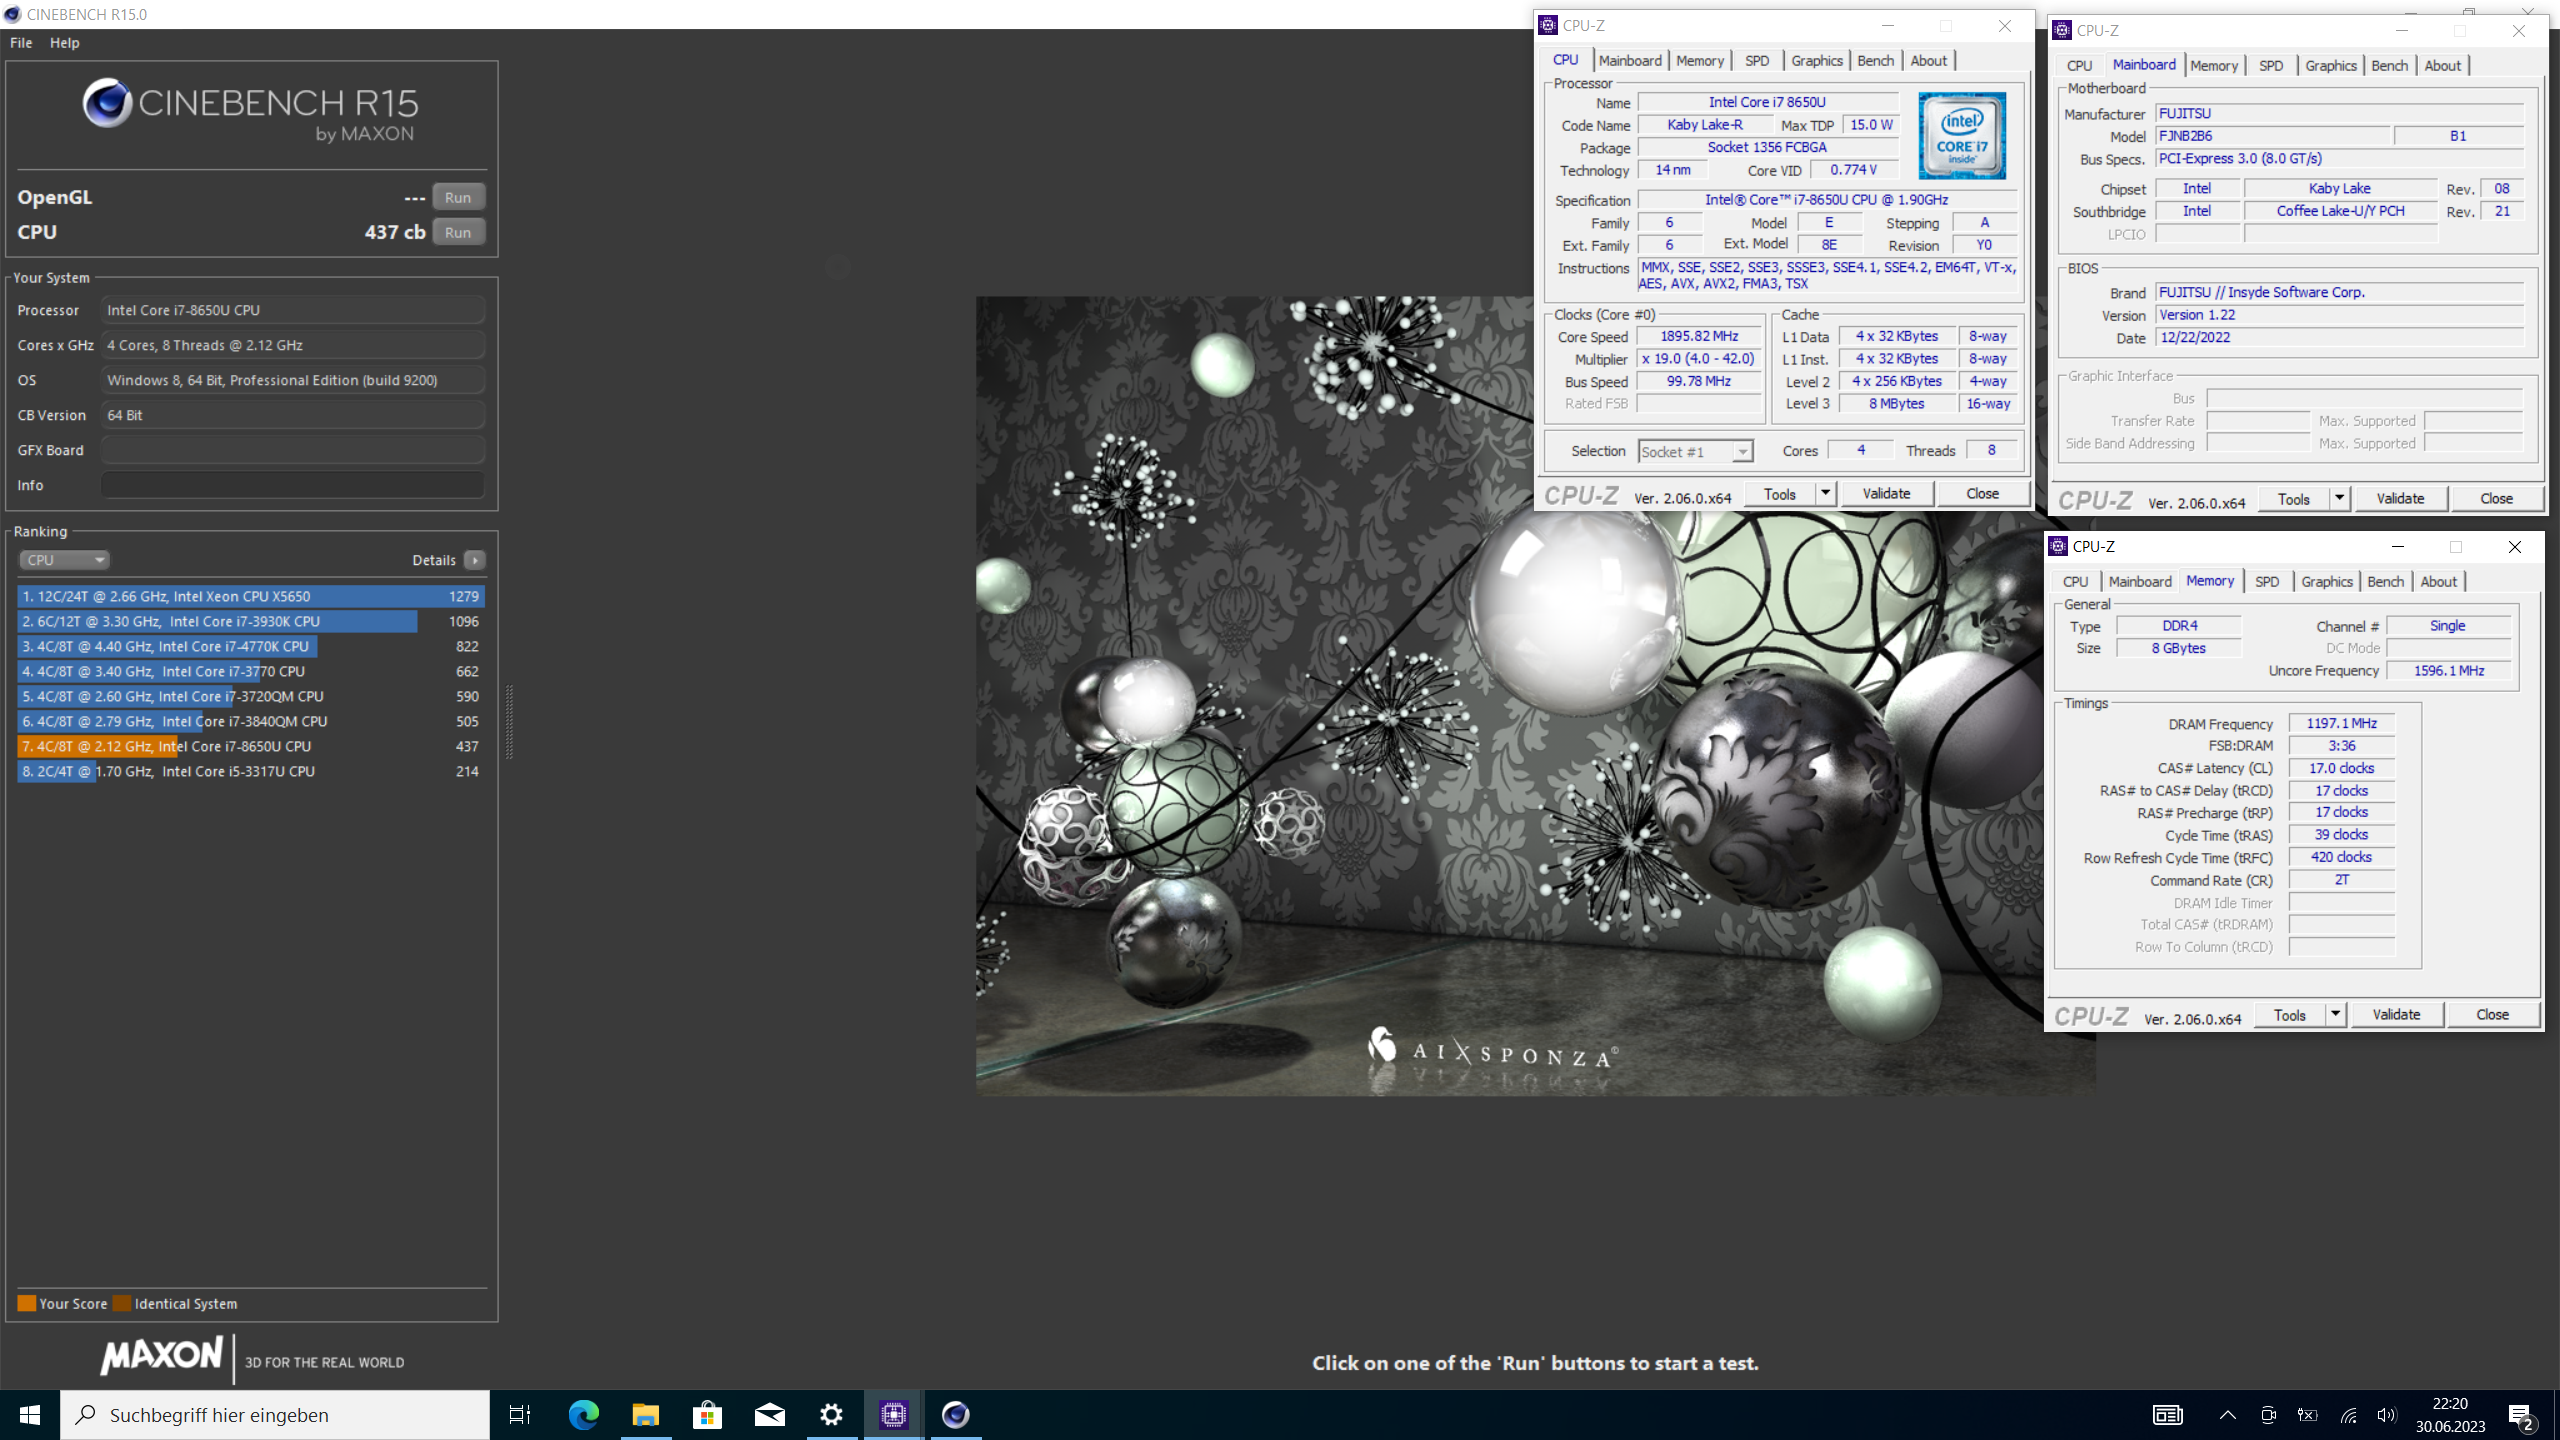Screen dimensions: 2560x1440
Task: Click DRAM Frequency value 1197.1 MHz
Action: point(2341,723)
